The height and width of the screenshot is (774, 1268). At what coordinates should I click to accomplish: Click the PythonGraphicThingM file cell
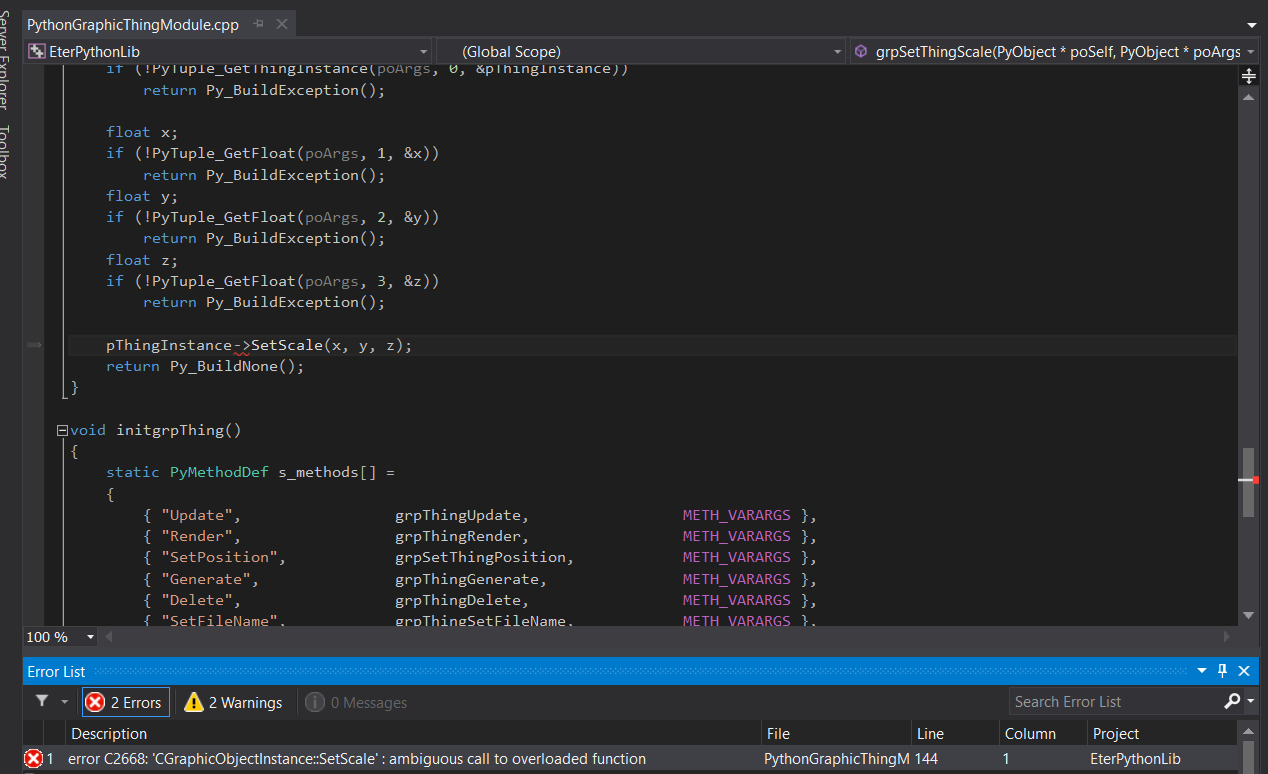(837, 759)
